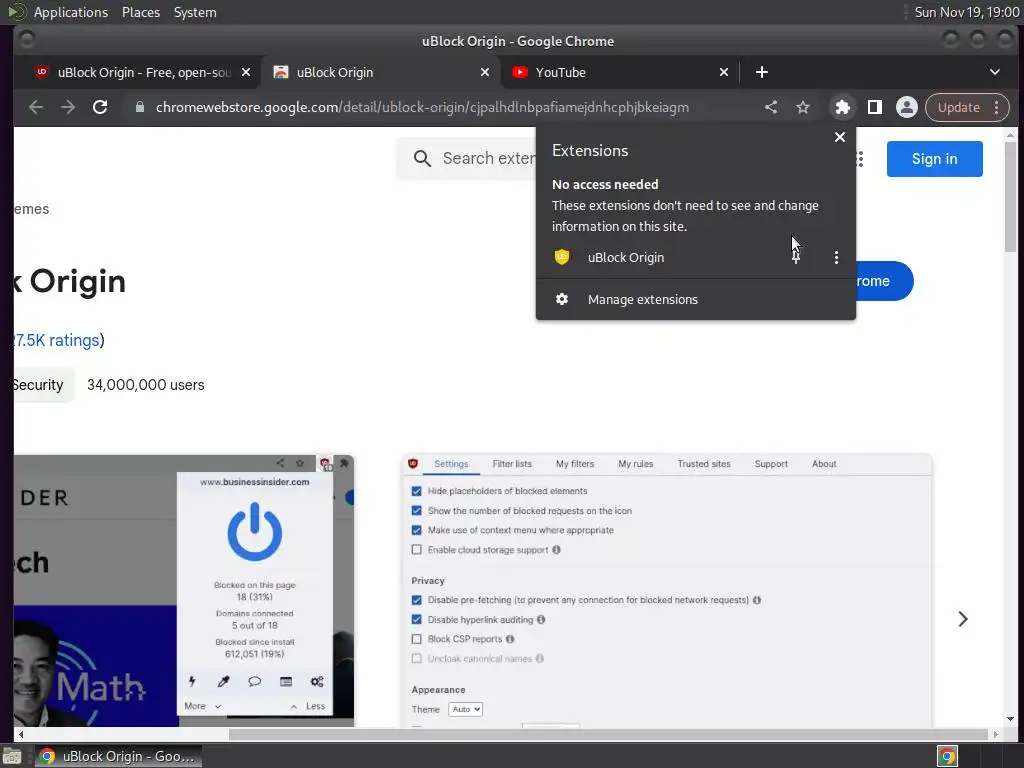Open the Places menu
The height and width of the screenshot is (768, 1024).
pos(140,12)
